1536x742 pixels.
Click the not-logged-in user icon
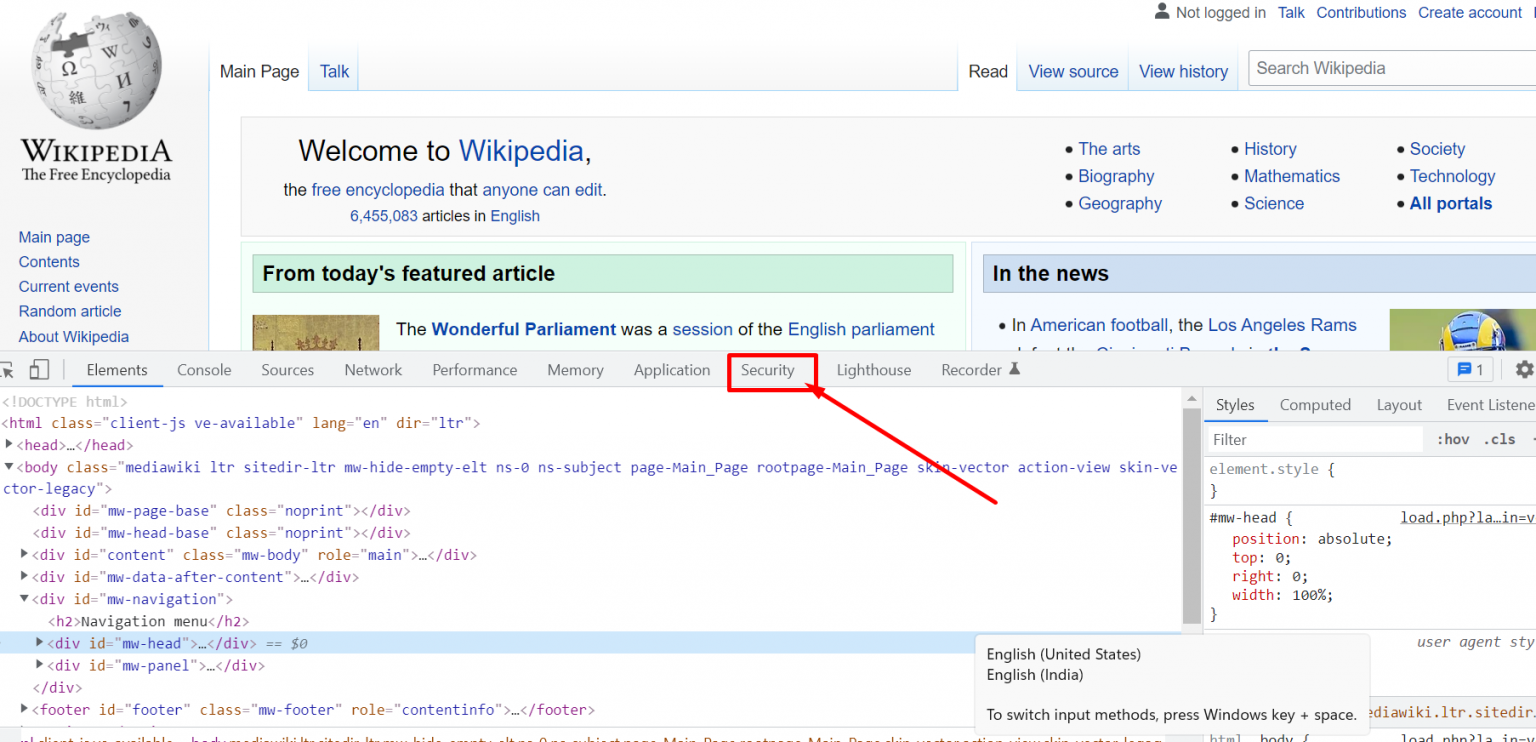click(x=1161, y=12)
